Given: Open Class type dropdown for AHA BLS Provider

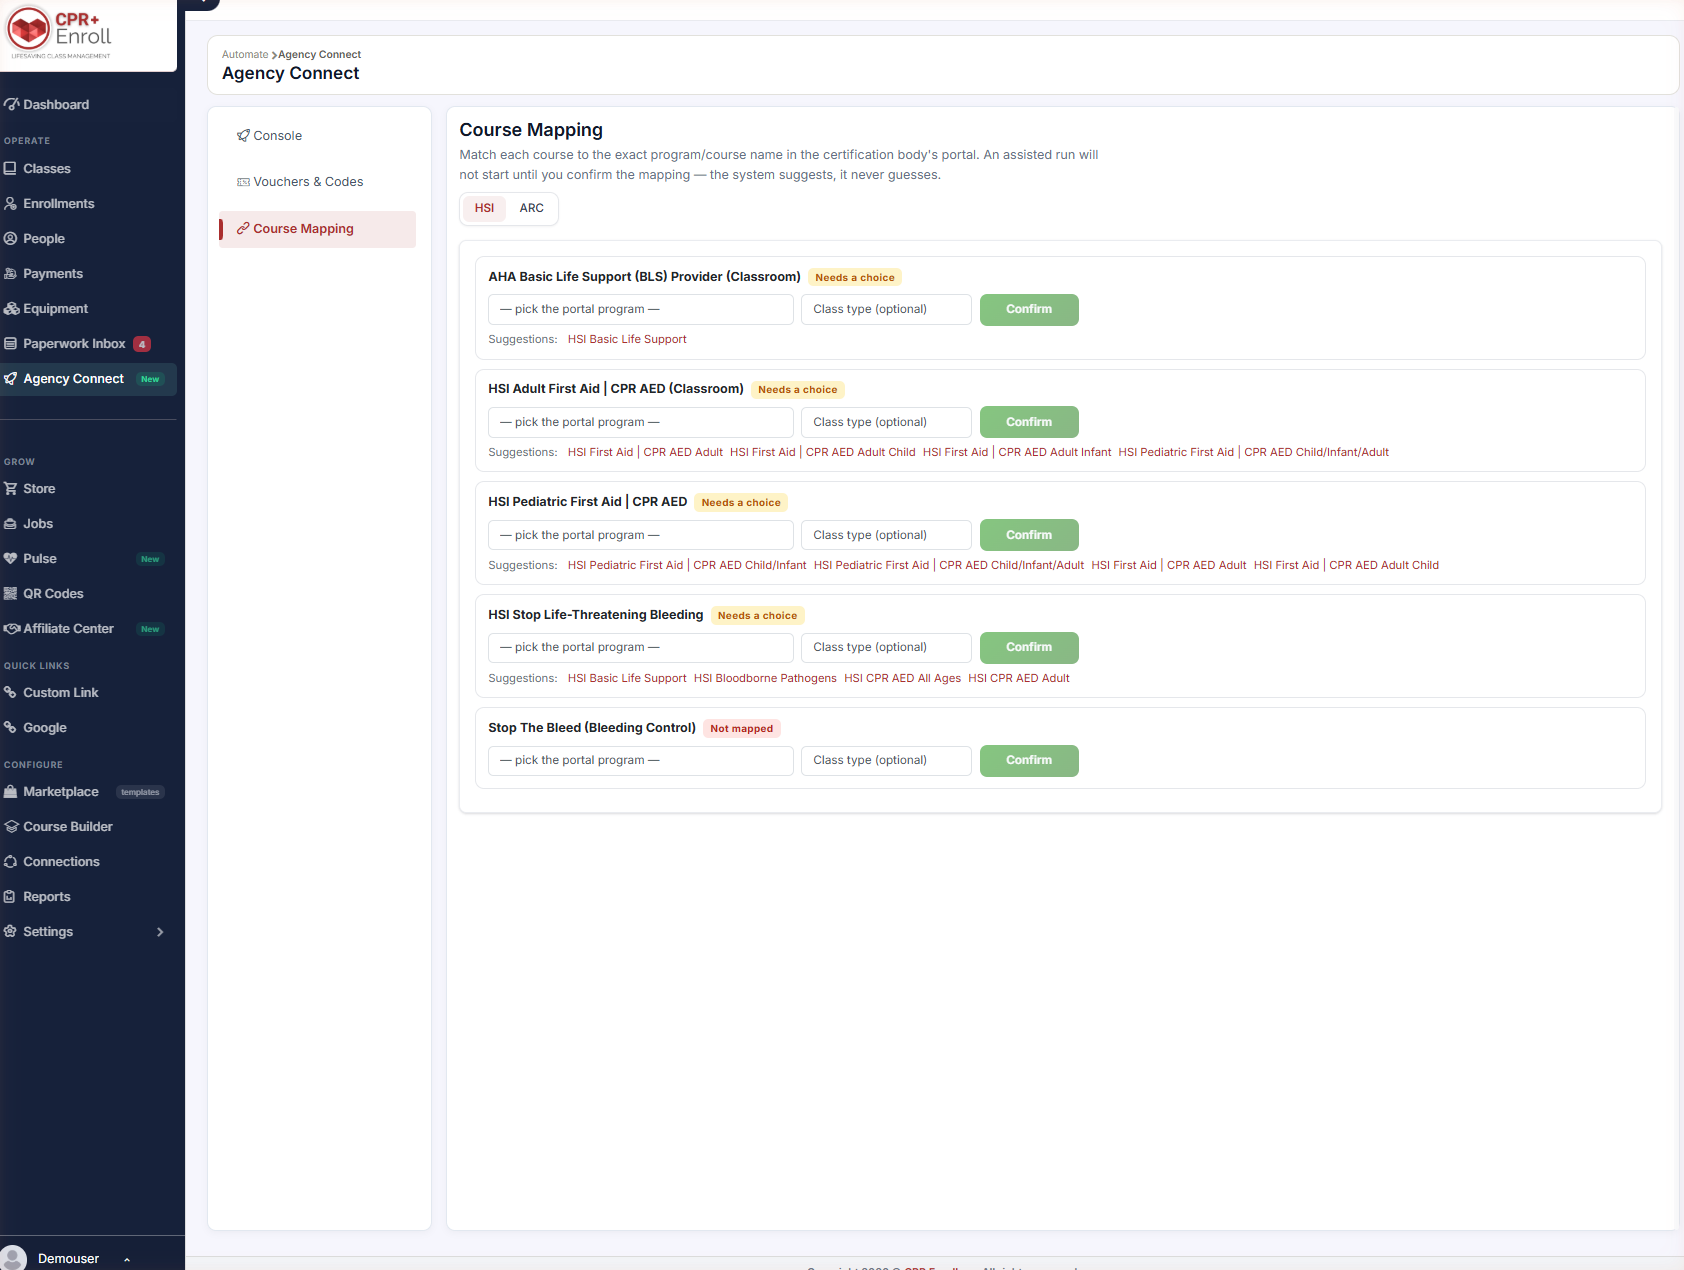Looking at the screenshot, I should point(886,310).
